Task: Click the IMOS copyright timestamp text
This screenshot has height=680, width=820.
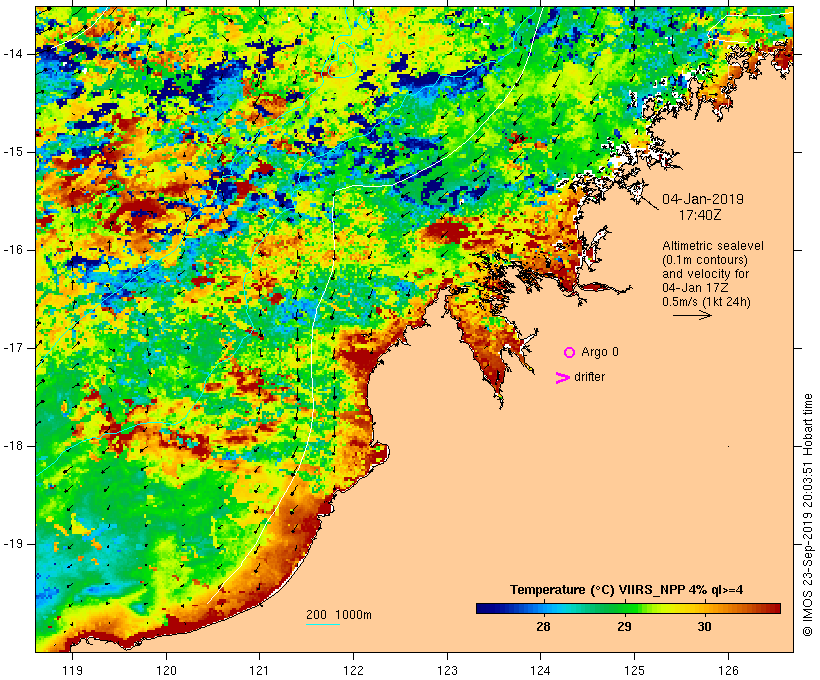Action: (x=808, y=515)
